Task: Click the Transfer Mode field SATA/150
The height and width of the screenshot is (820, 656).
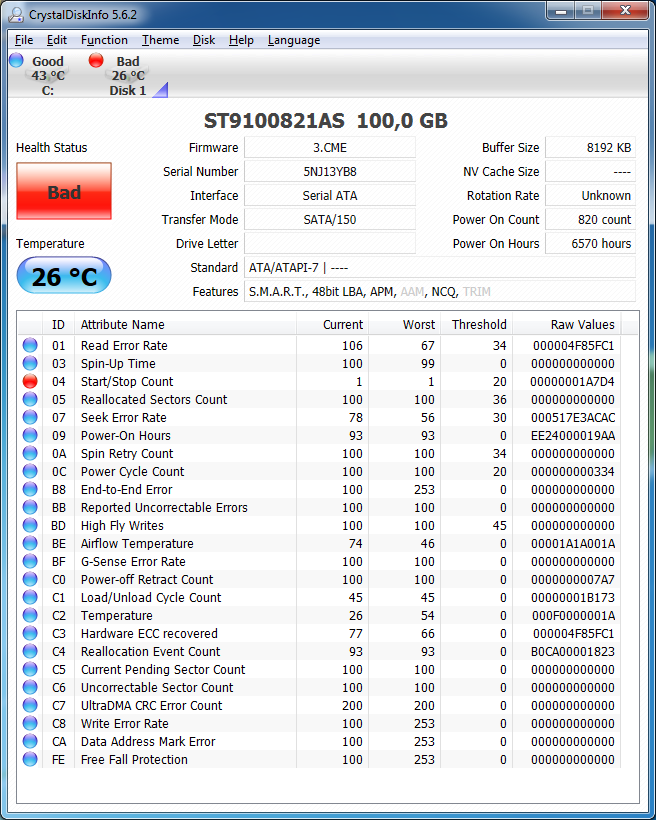Action: coord(330,220)
